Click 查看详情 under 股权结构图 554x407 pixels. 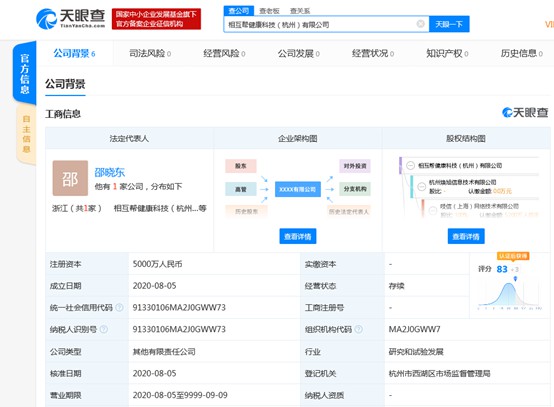click(x=466, y=236)
